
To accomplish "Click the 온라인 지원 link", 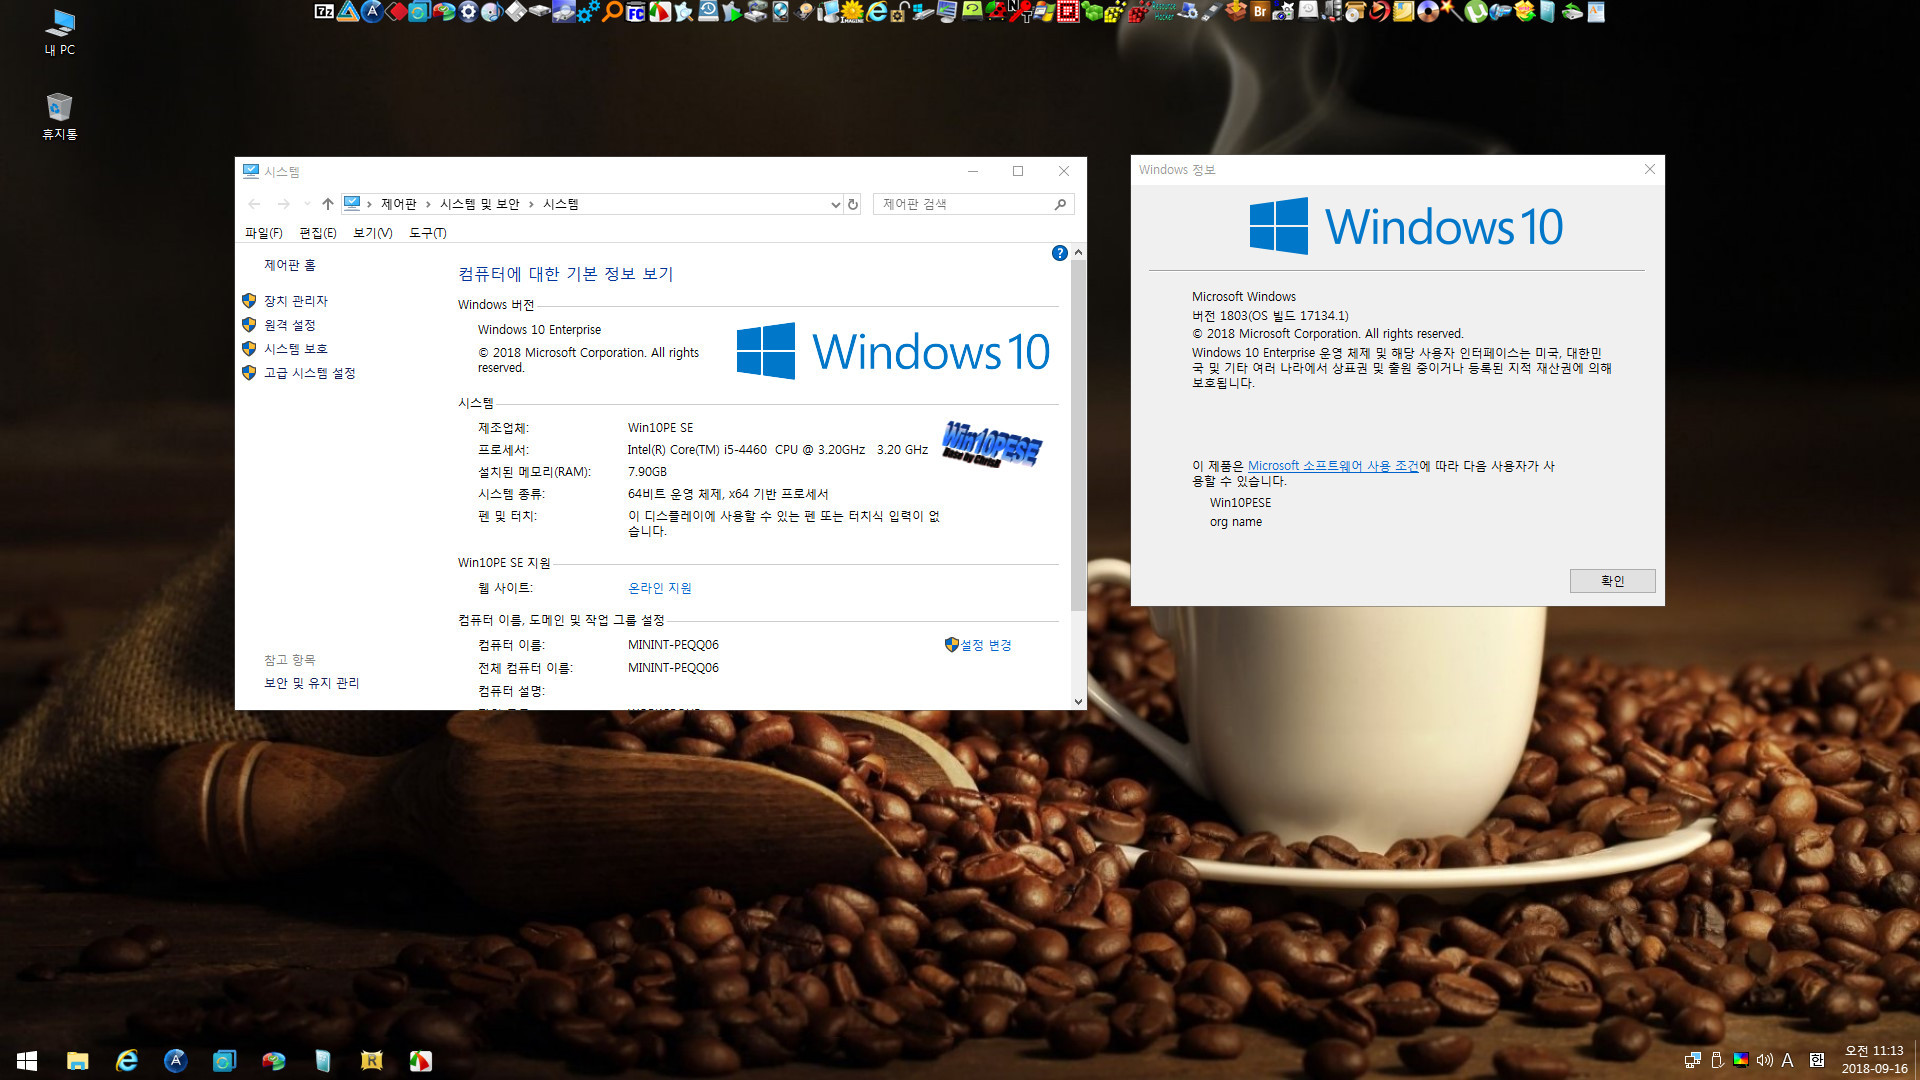I will 660,588.
